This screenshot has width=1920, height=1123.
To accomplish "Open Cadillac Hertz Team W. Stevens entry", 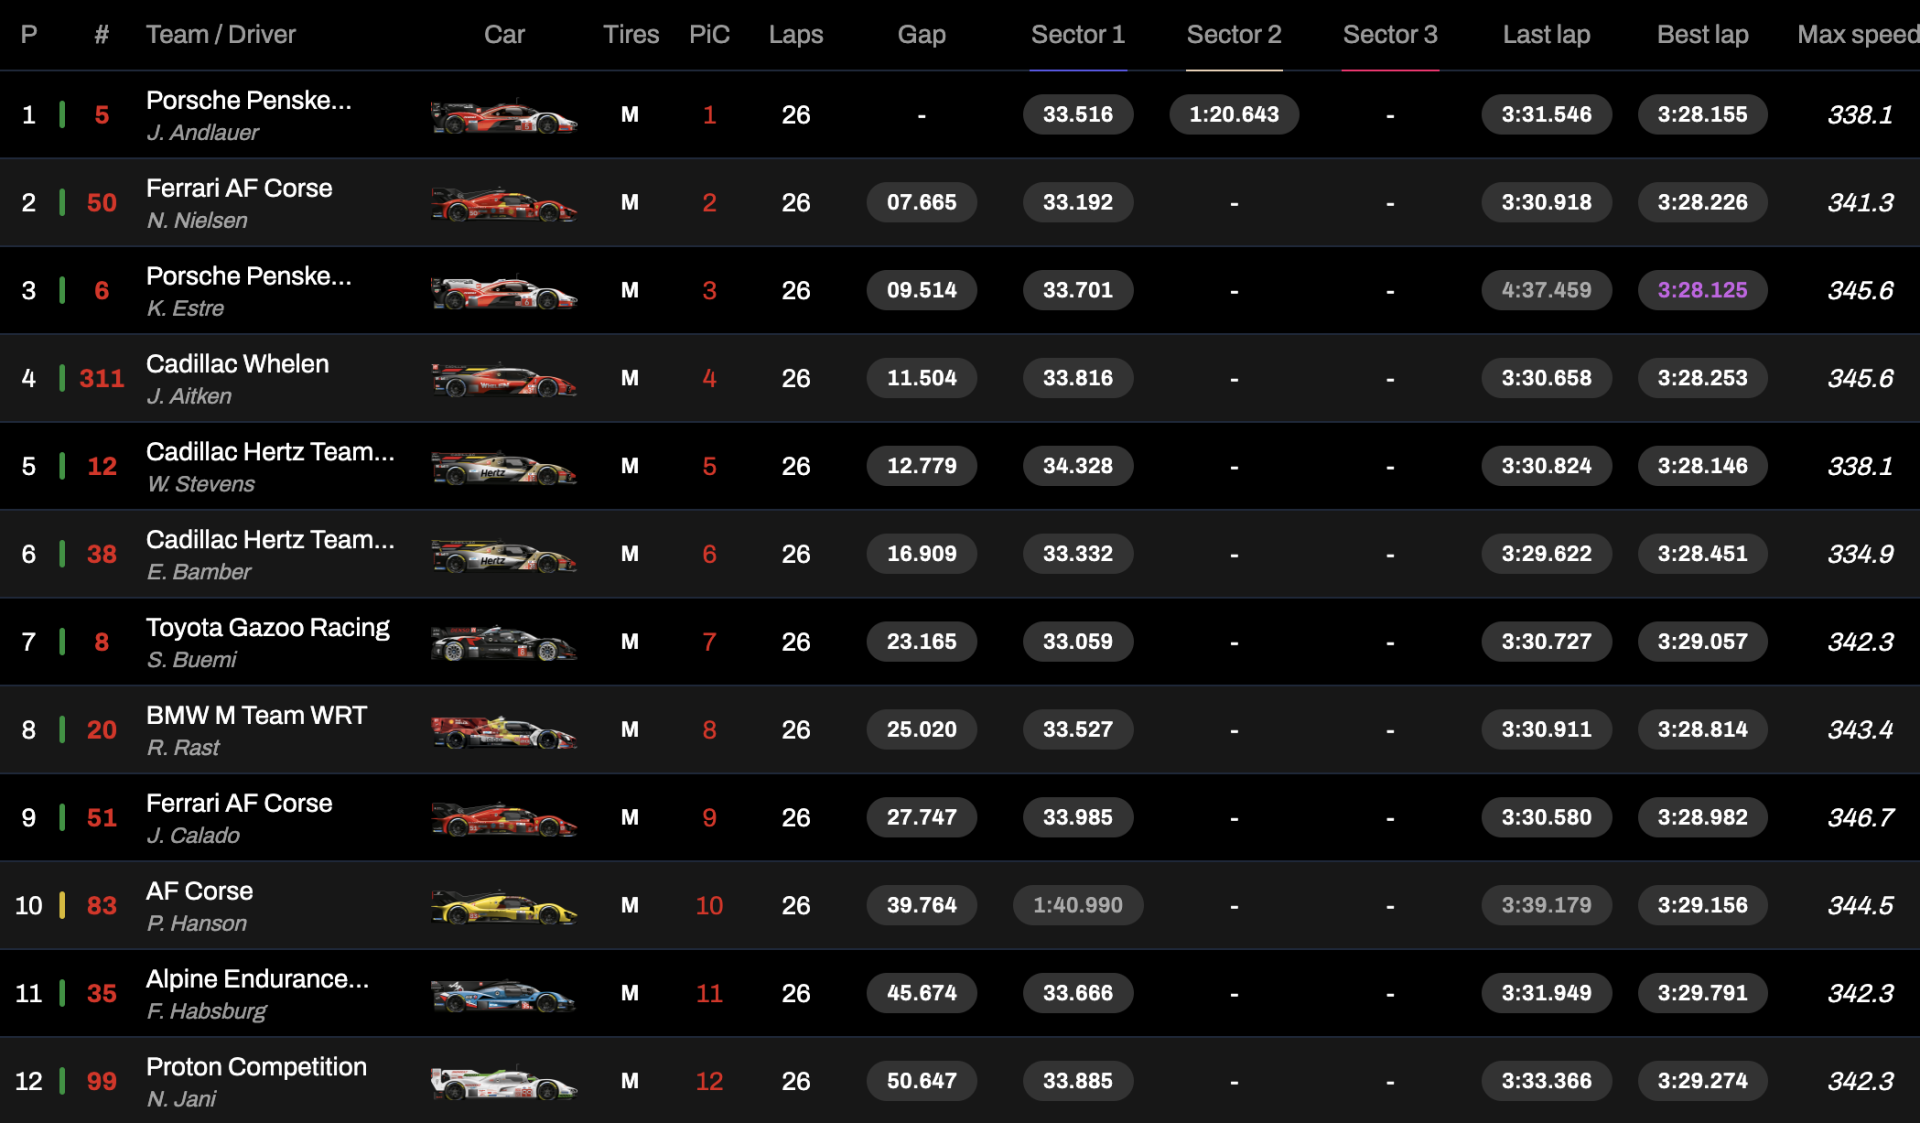I will (270, 466).
